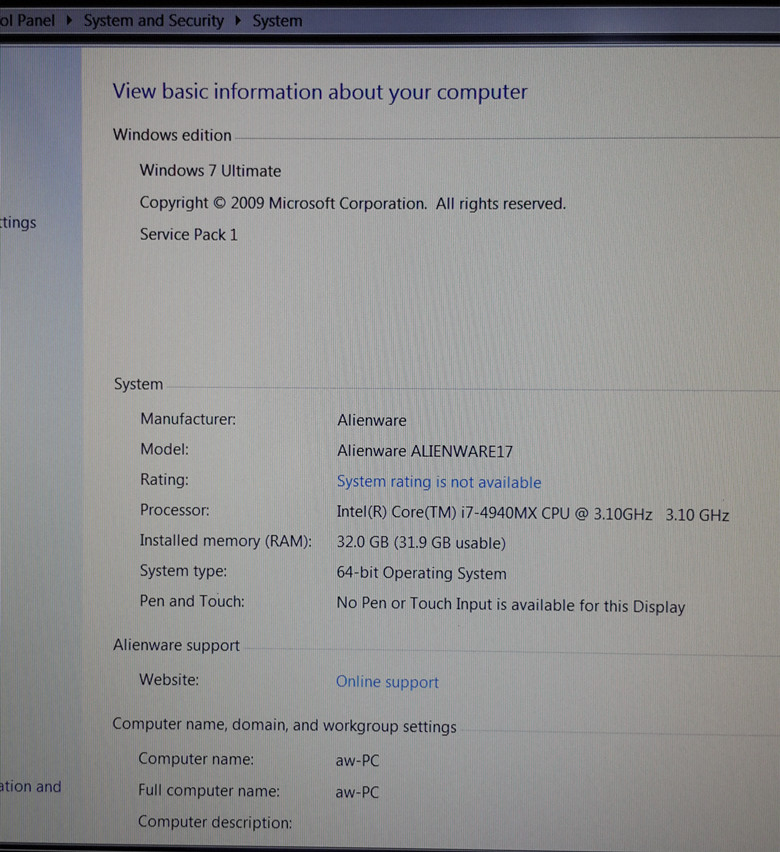Image resolution: width=780 pixels, height=852 pixels.
Task: Click the 'Pen and Touch:' label
Action: click(x=192, y=602)
